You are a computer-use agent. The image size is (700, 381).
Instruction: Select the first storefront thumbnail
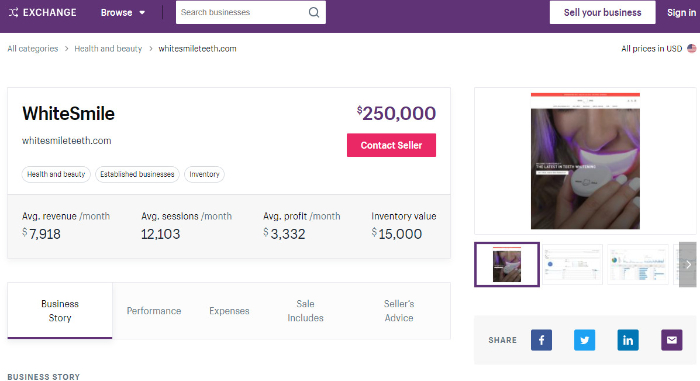tap(507, 264)
